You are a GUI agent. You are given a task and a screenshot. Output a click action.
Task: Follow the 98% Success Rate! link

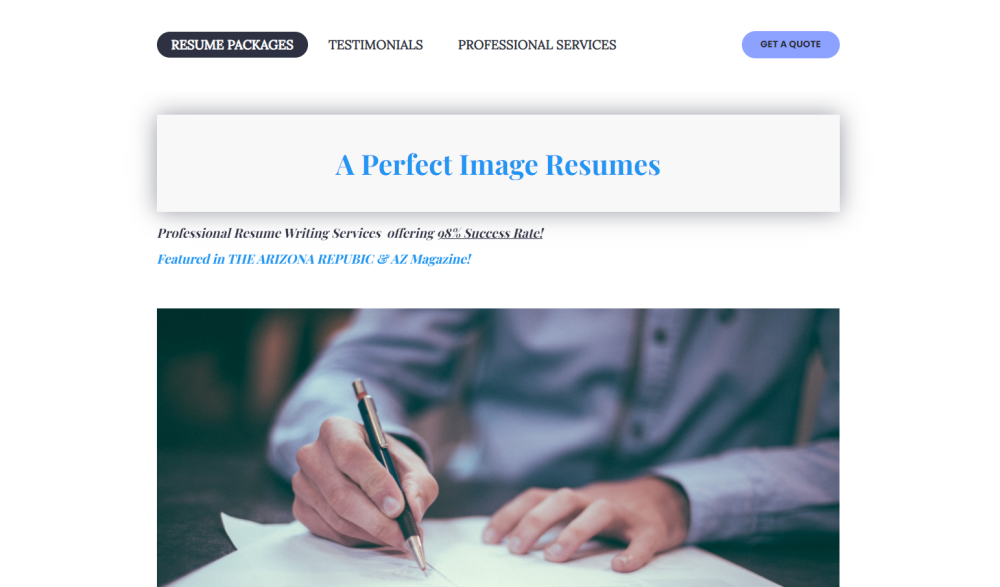pos(490,233)
